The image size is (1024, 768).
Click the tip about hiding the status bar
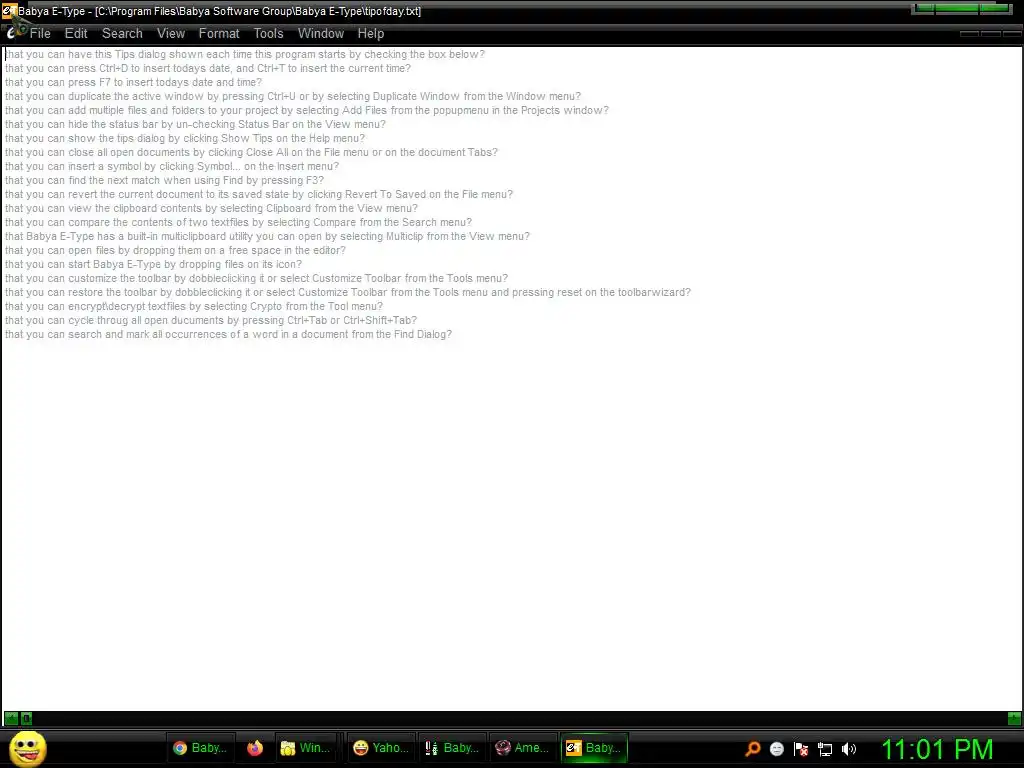[195, 124]
